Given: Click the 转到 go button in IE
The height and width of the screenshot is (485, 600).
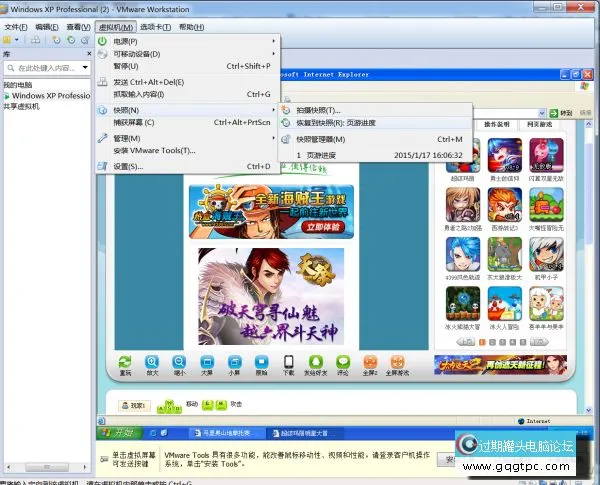Looking at the screenshot, I should point(561,113).
